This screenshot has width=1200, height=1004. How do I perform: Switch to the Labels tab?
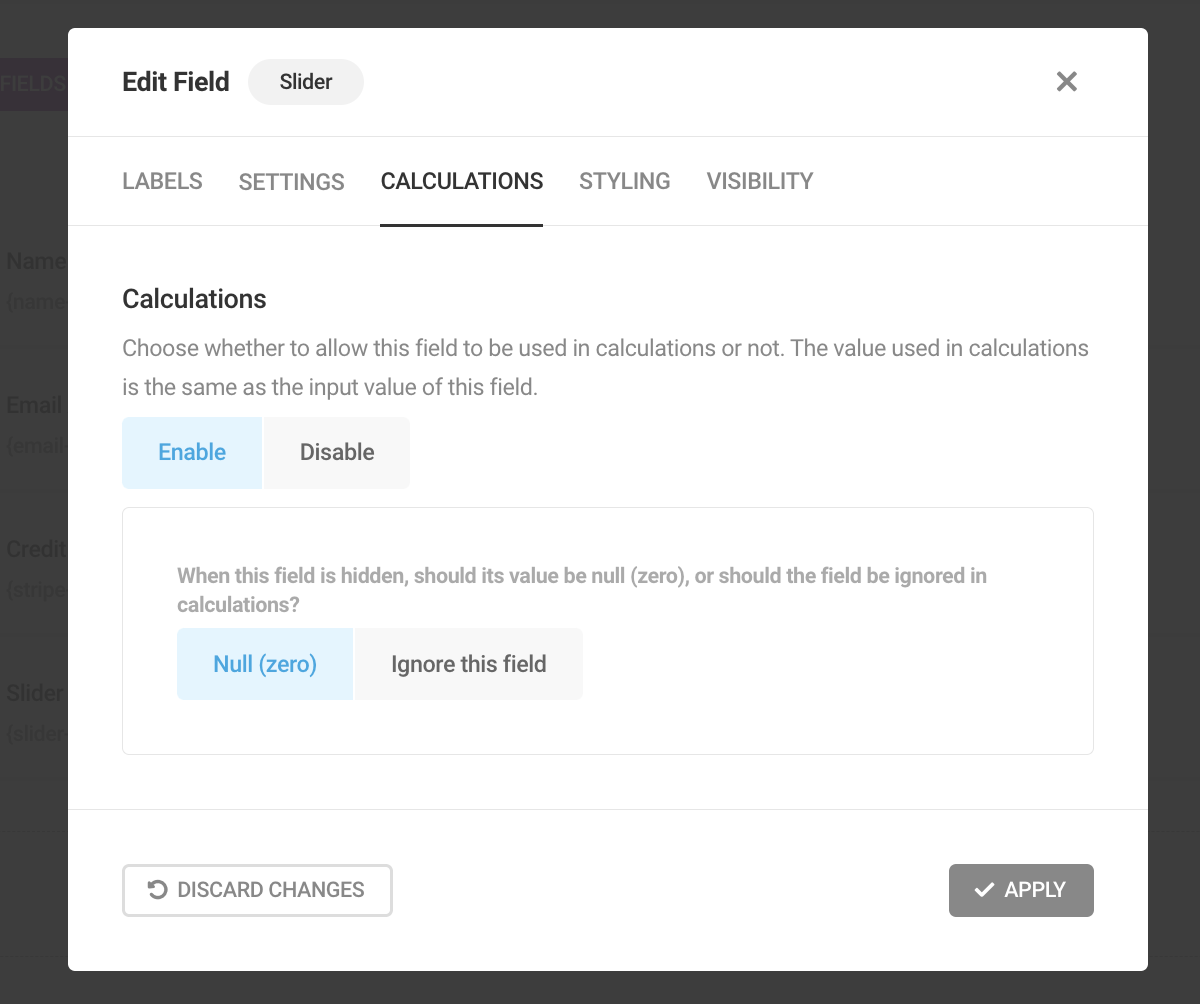click(162, 181)
